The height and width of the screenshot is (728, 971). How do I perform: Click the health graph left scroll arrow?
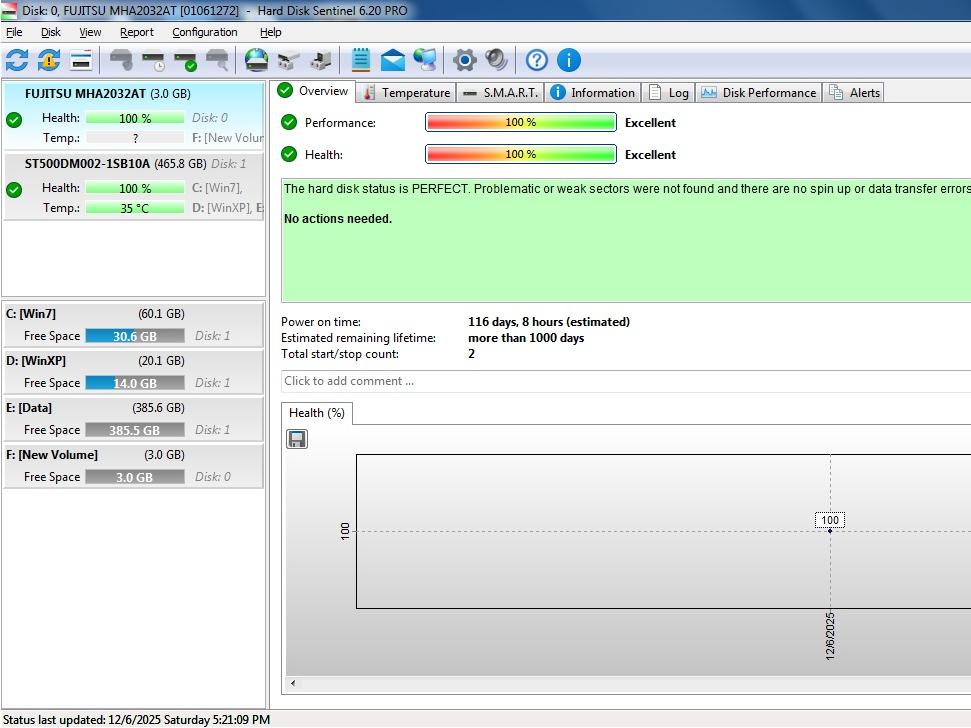click(293, 684)
